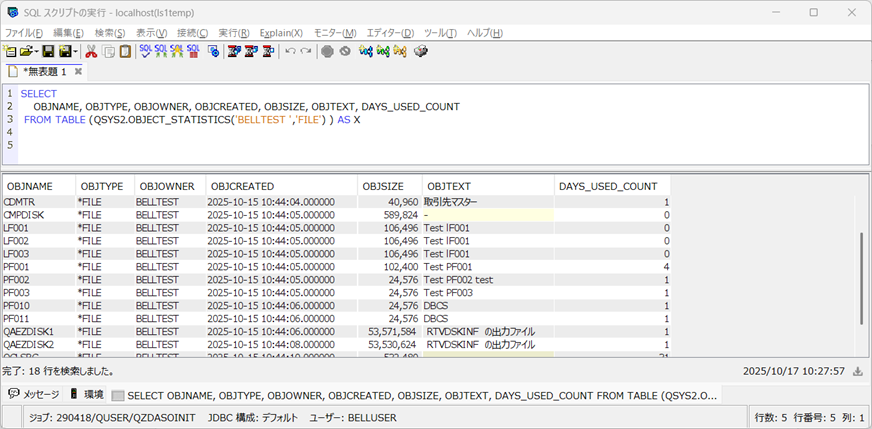Screen dimensions: 872x429
Task: Click the OBJSIZE column header
Action: coord(382,186)
